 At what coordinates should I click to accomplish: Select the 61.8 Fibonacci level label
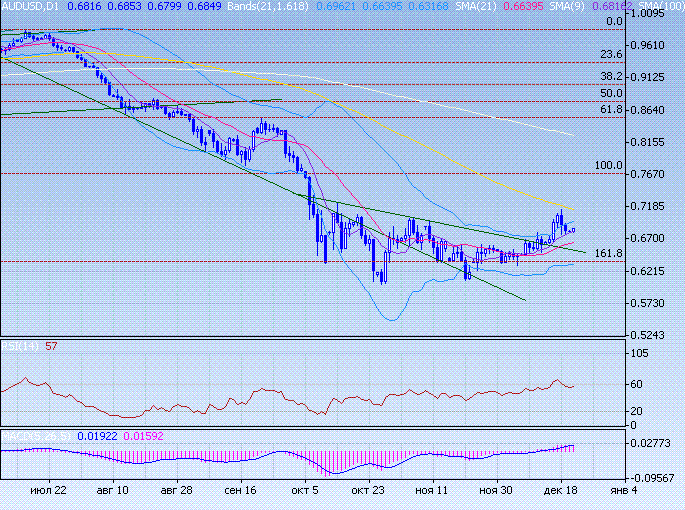(x=611, y=109)
